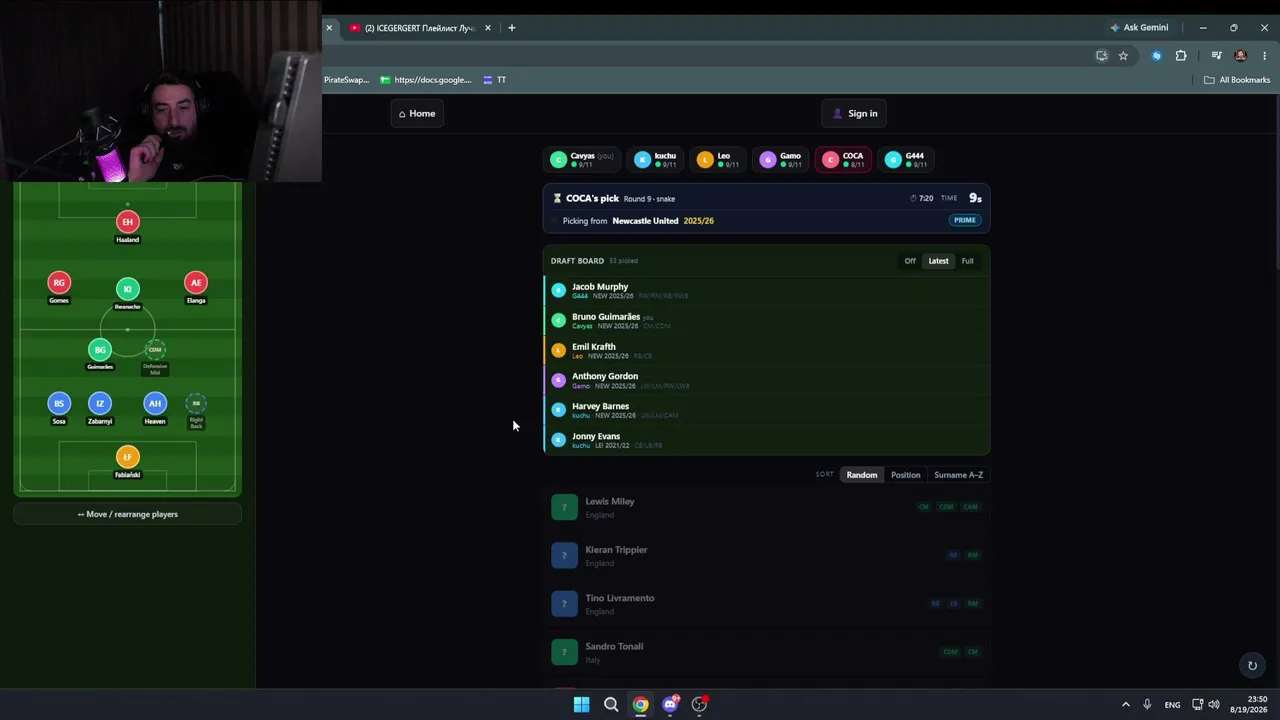Click Bruno Guimarães on the draft board
Viewport: 1280px width, 720px height.
(766, 320)
